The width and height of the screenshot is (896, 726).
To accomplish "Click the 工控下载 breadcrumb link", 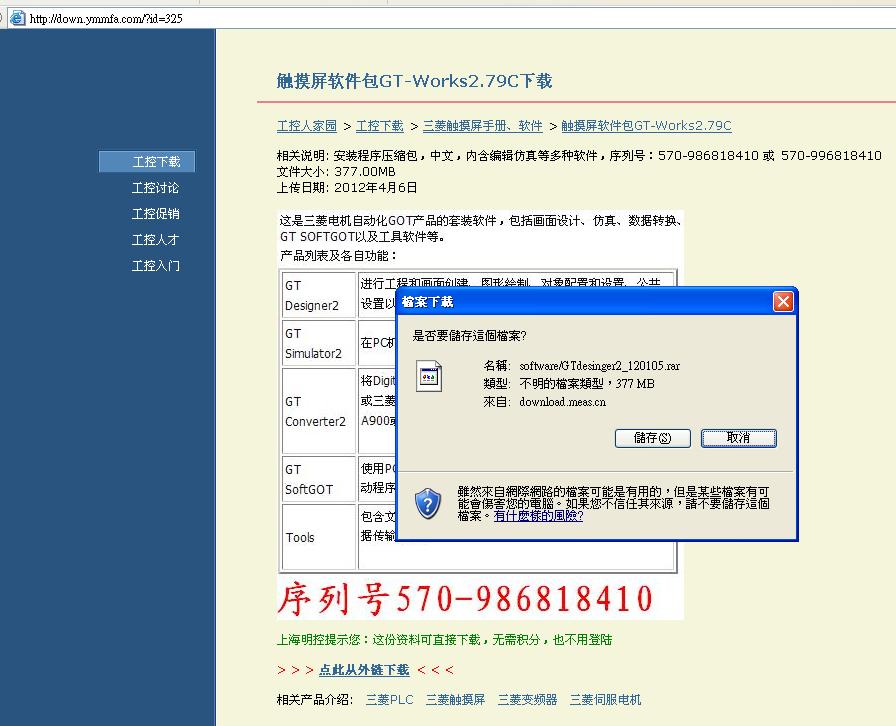I will (380, 126).
